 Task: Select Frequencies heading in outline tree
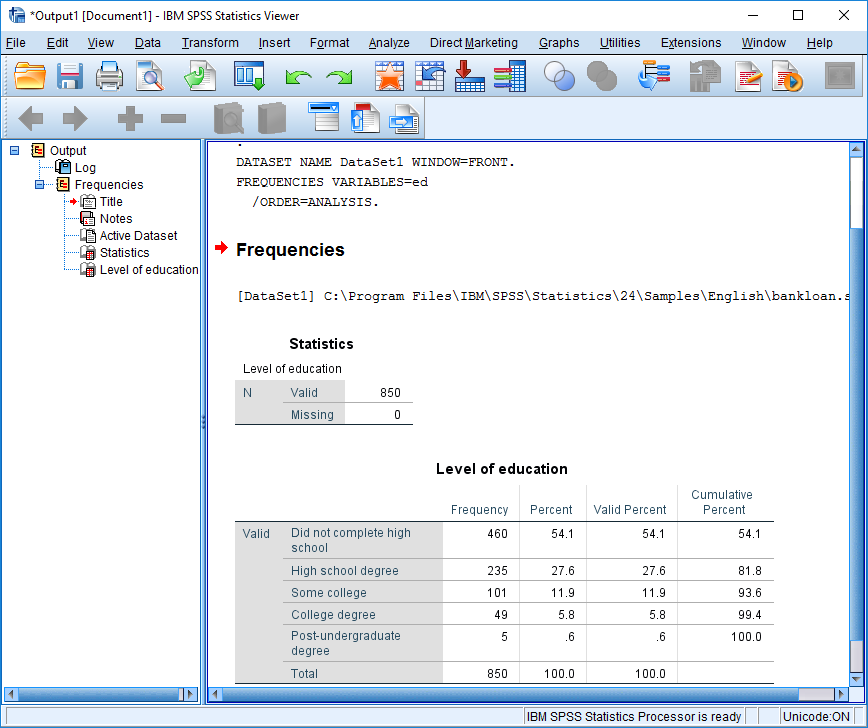click(x=109, y=184)
